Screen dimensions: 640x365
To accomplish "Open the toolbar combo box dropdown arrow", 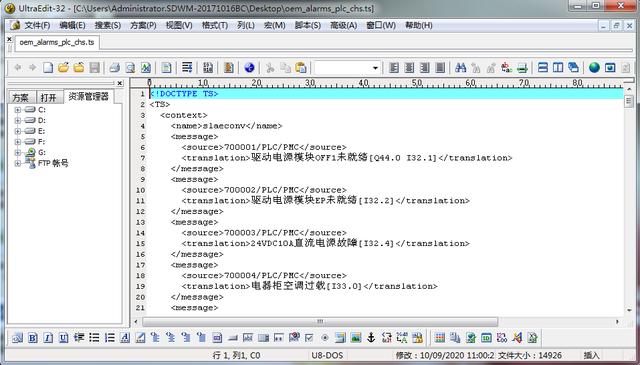I will (x=375, y=68).
